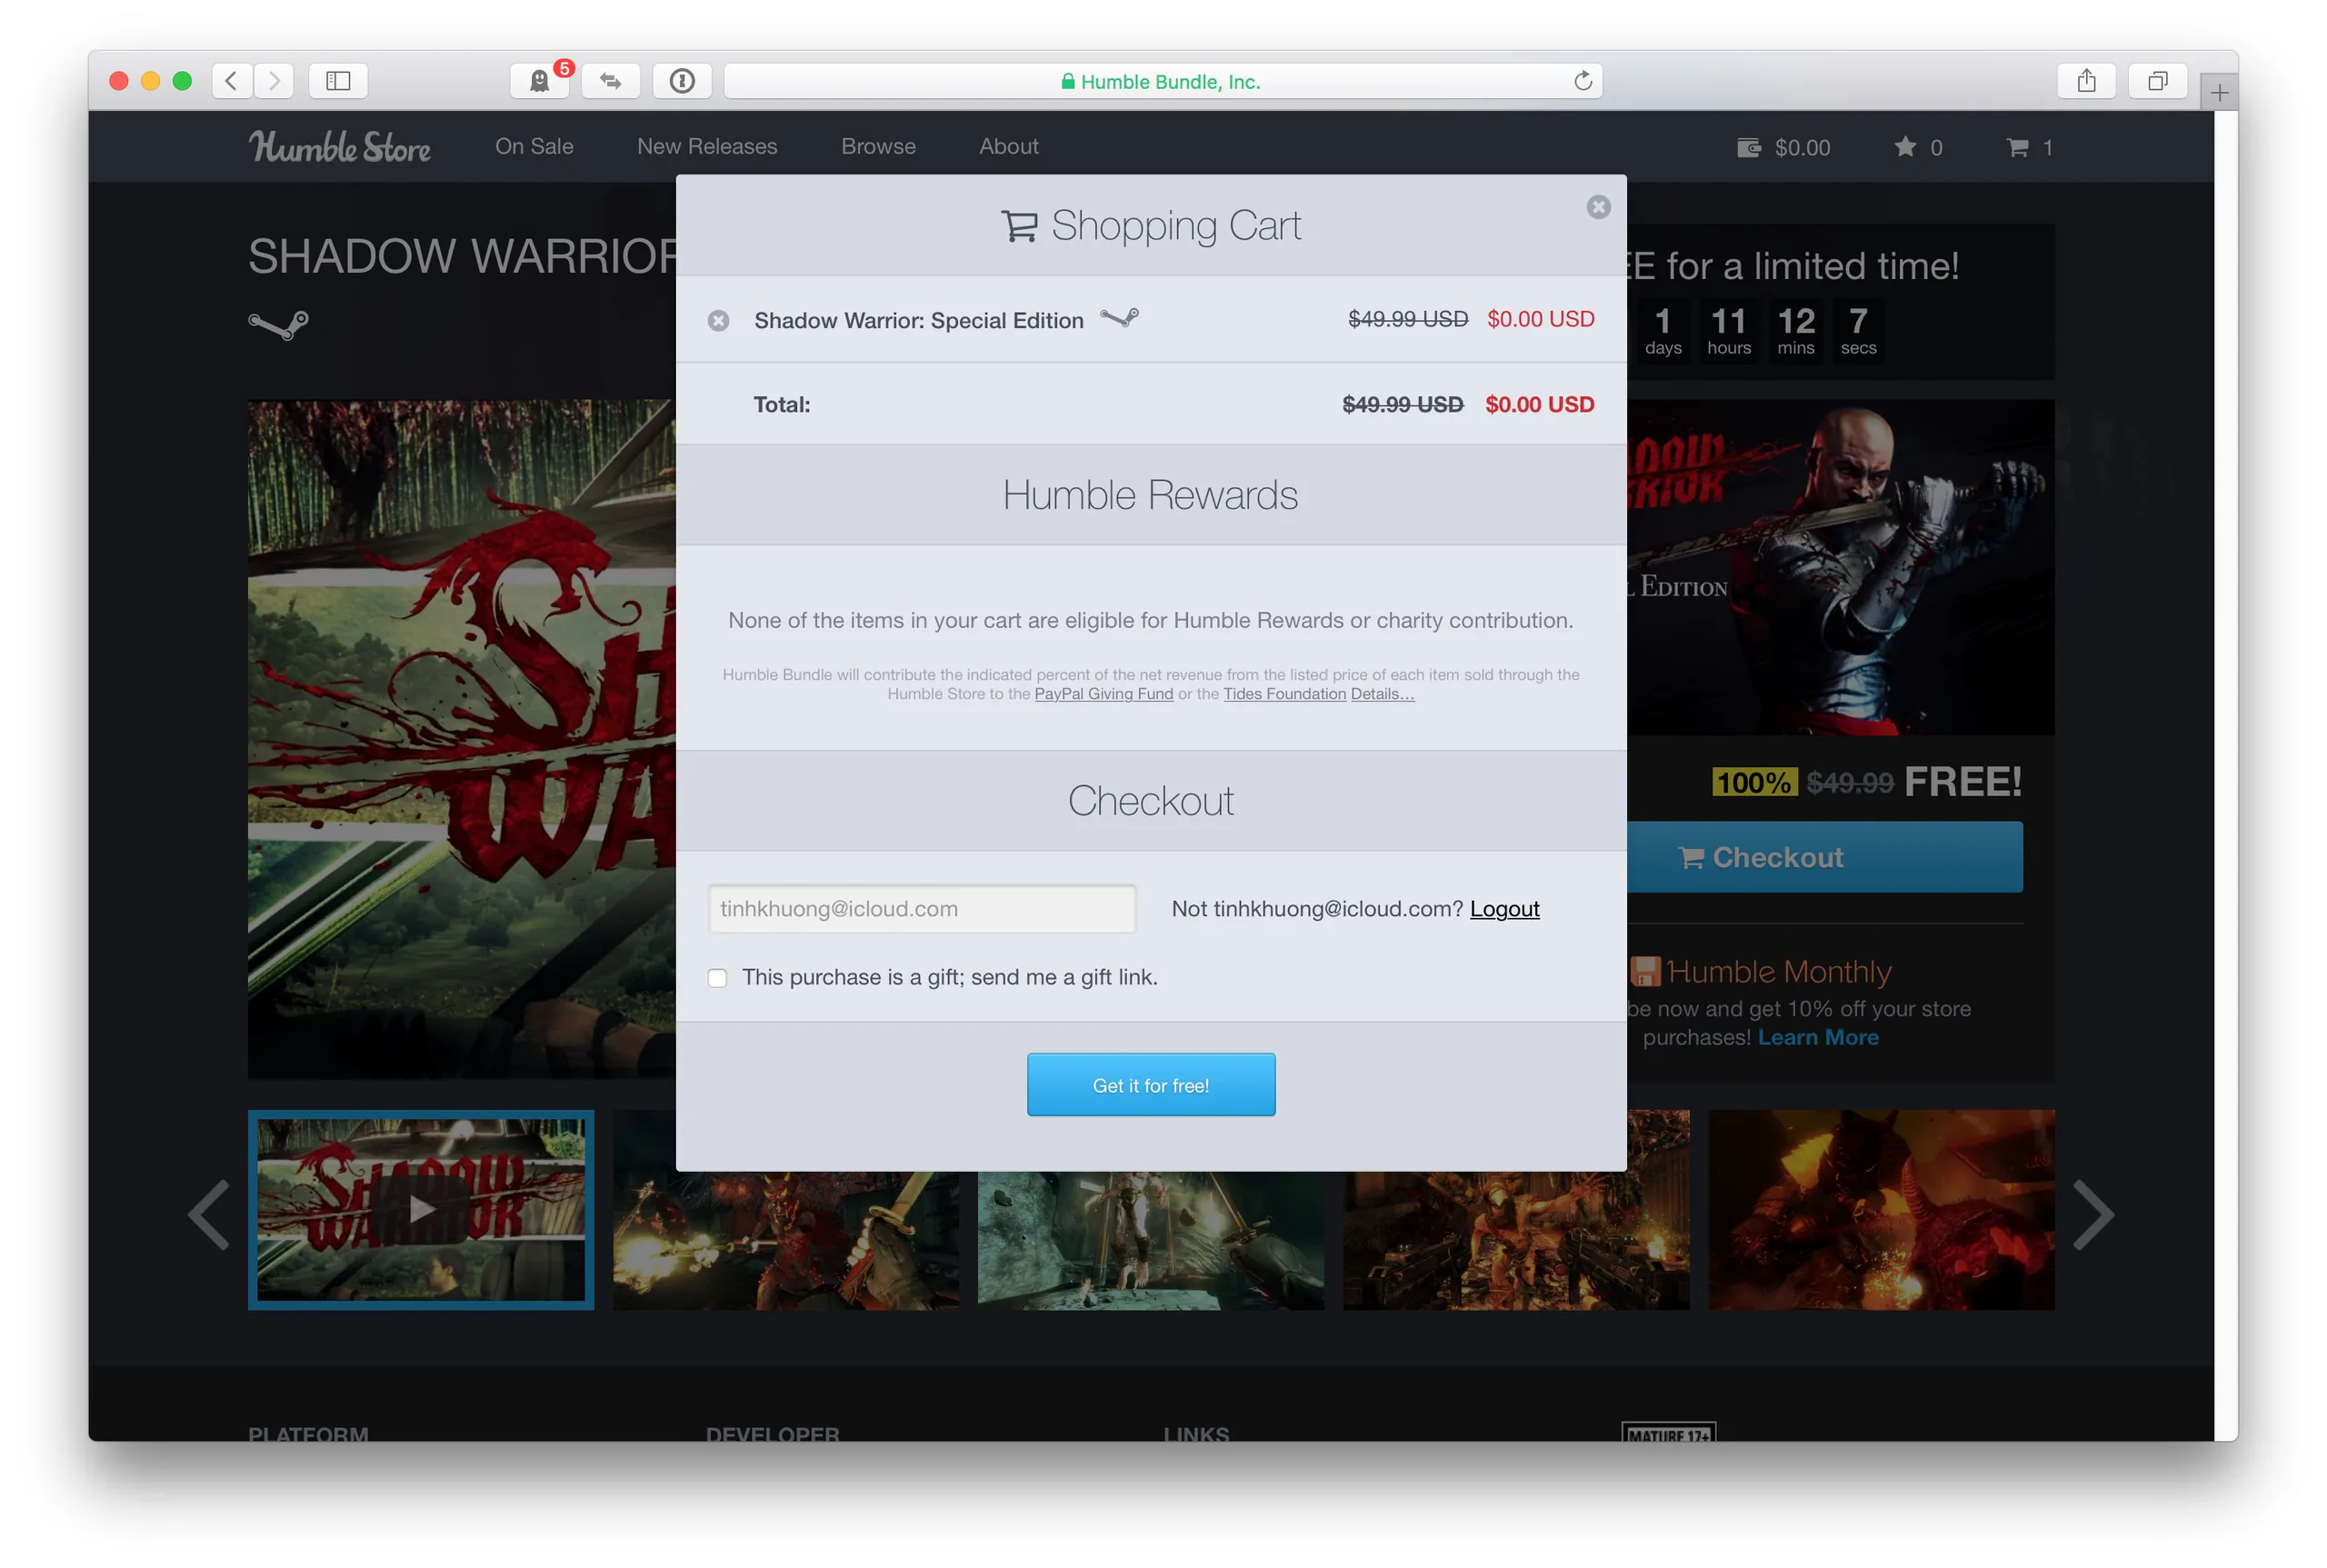Image resolution: width=2327 pixels, height=1568 pixels.
Task: Select the fiery demon screenshot thumbnail
Action: [1880, 1210]
